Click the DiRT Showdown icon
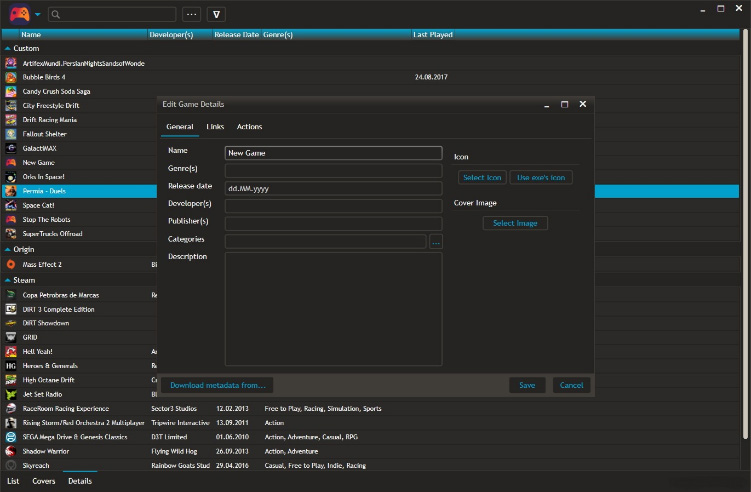Image resolution: width=751 pixels, height=492 pixels. coord(11,323)
